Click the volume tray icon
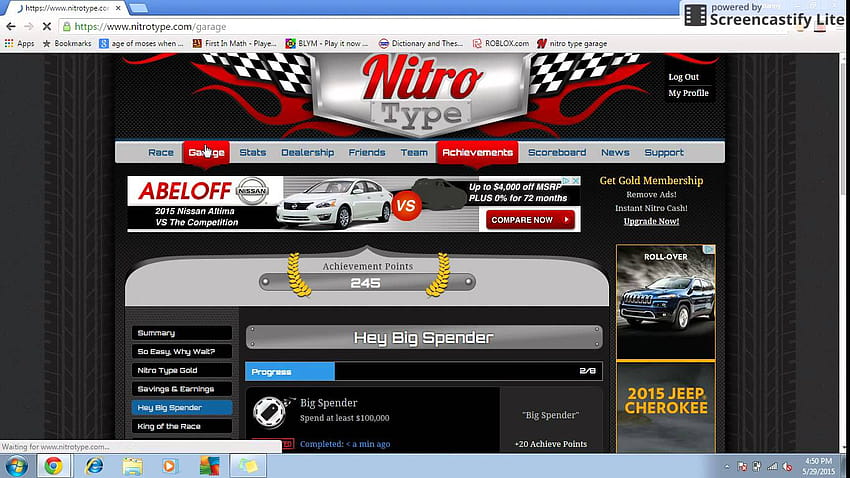 (x=788, y=466)
